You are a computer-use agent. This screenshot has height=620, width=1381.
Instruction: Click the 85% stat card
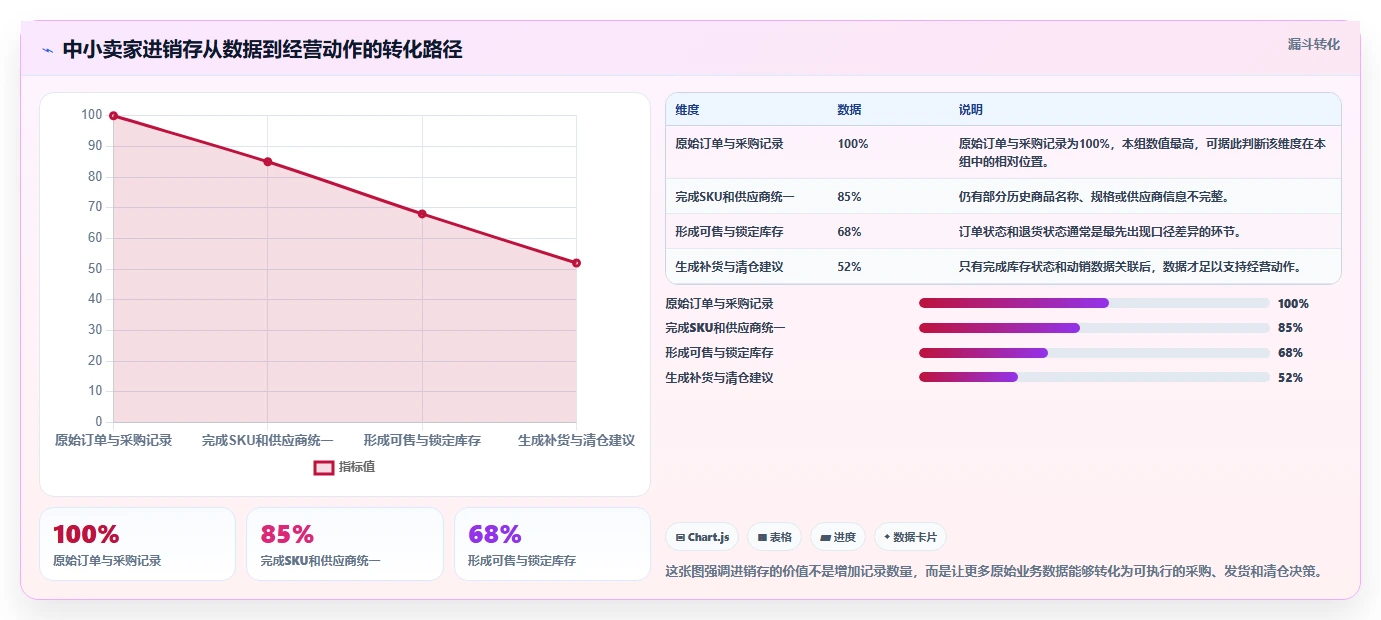pyautogui.click(x=345, y=544)
